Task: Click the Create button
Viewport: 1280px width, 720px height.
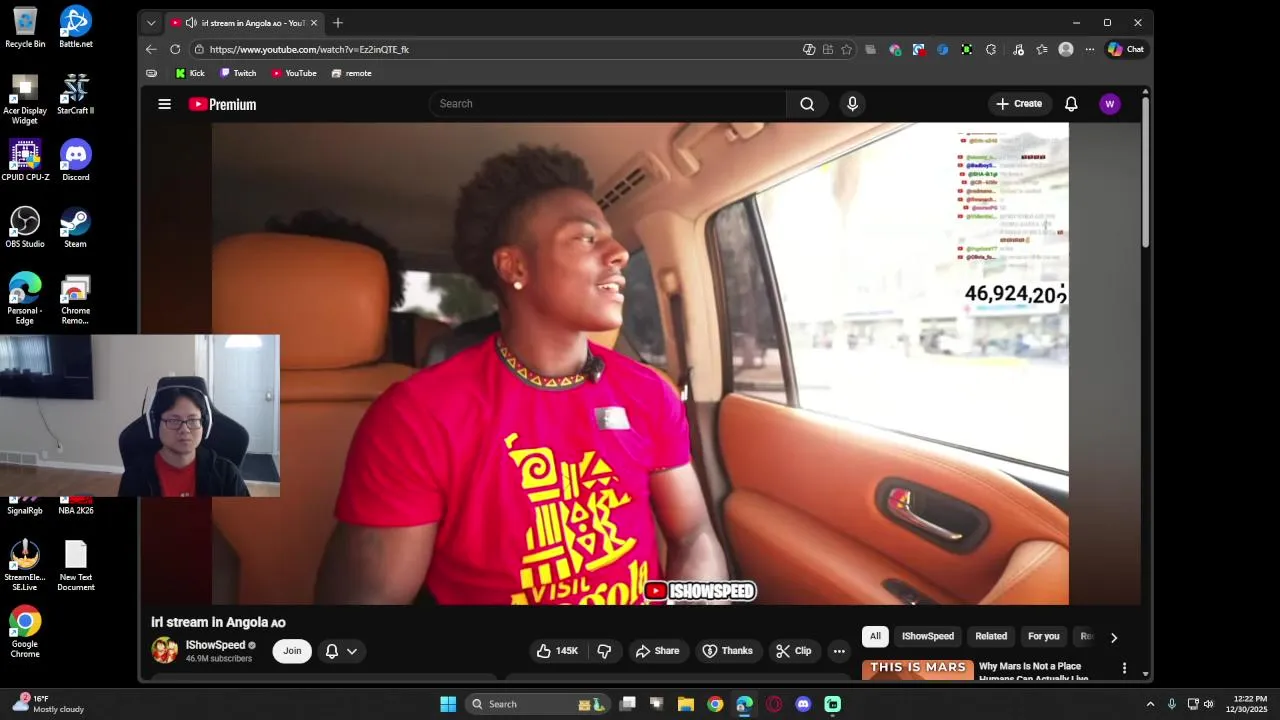Action: (1018, 104)
